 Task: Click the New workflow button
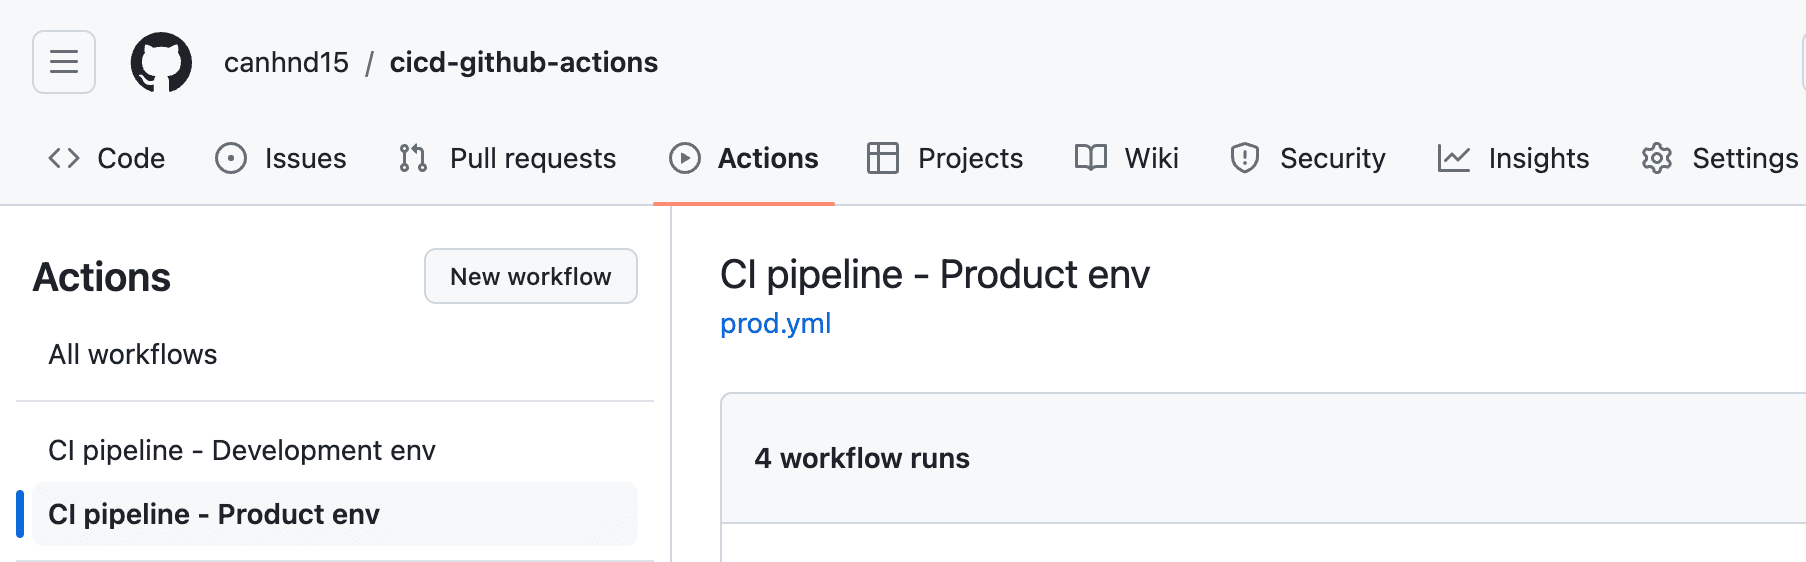[531, 276]
